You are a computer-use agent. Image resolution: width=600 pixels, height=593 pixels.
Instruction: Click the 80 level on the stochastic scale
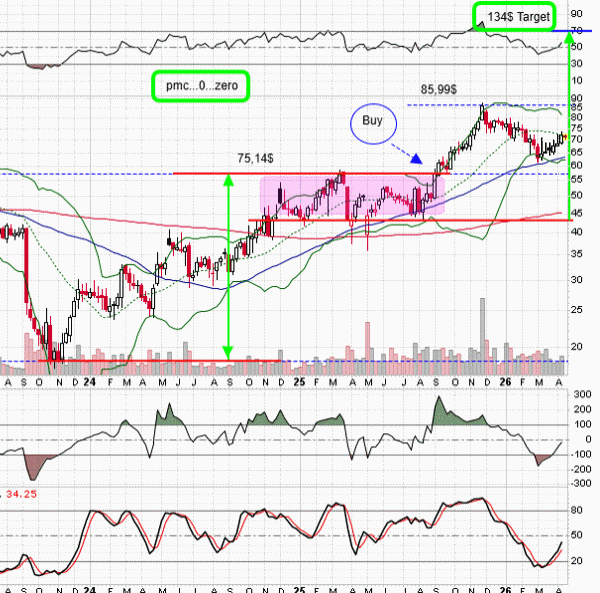(x=578, y=510)
